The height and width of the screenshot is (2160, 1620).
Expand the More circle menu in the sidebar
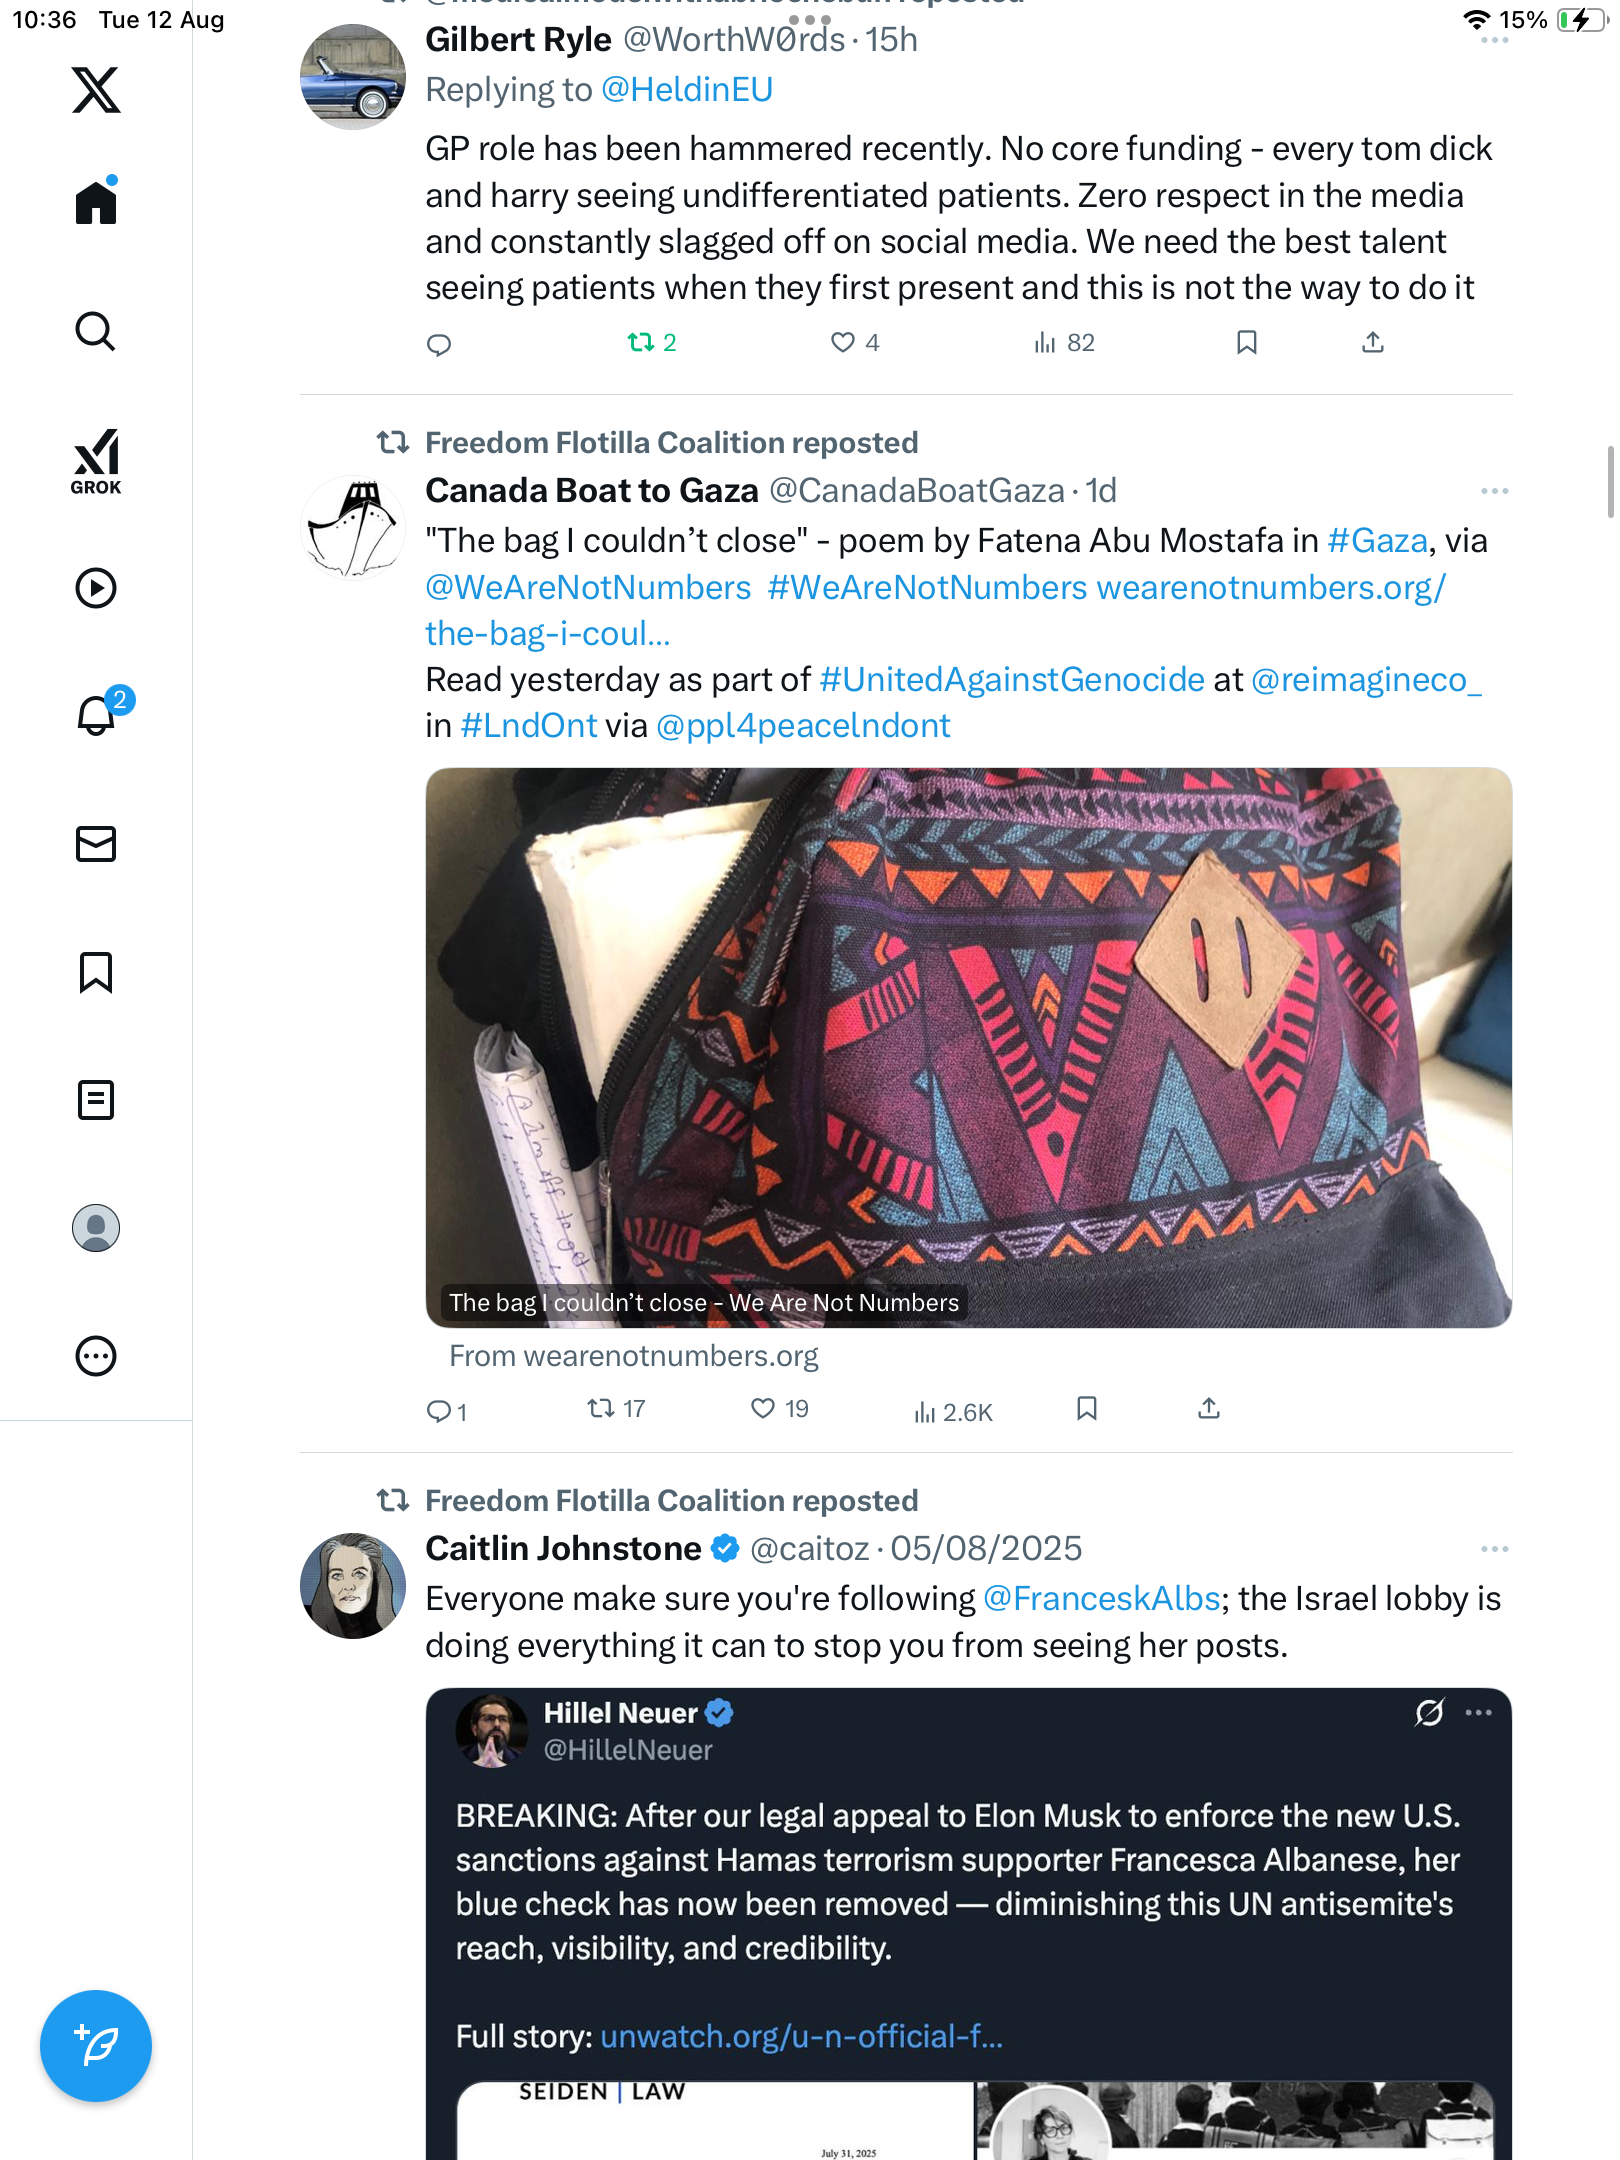coord(96,1356)
